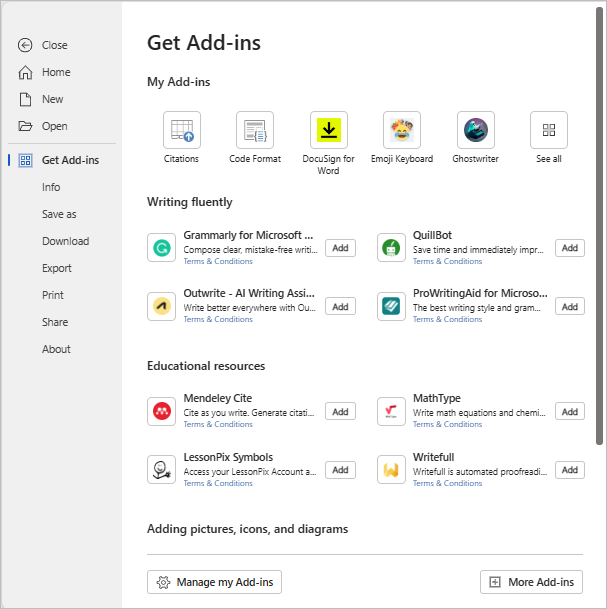Click the Outwrite - AI Writing Assi... title

click(x=249, y=293)
